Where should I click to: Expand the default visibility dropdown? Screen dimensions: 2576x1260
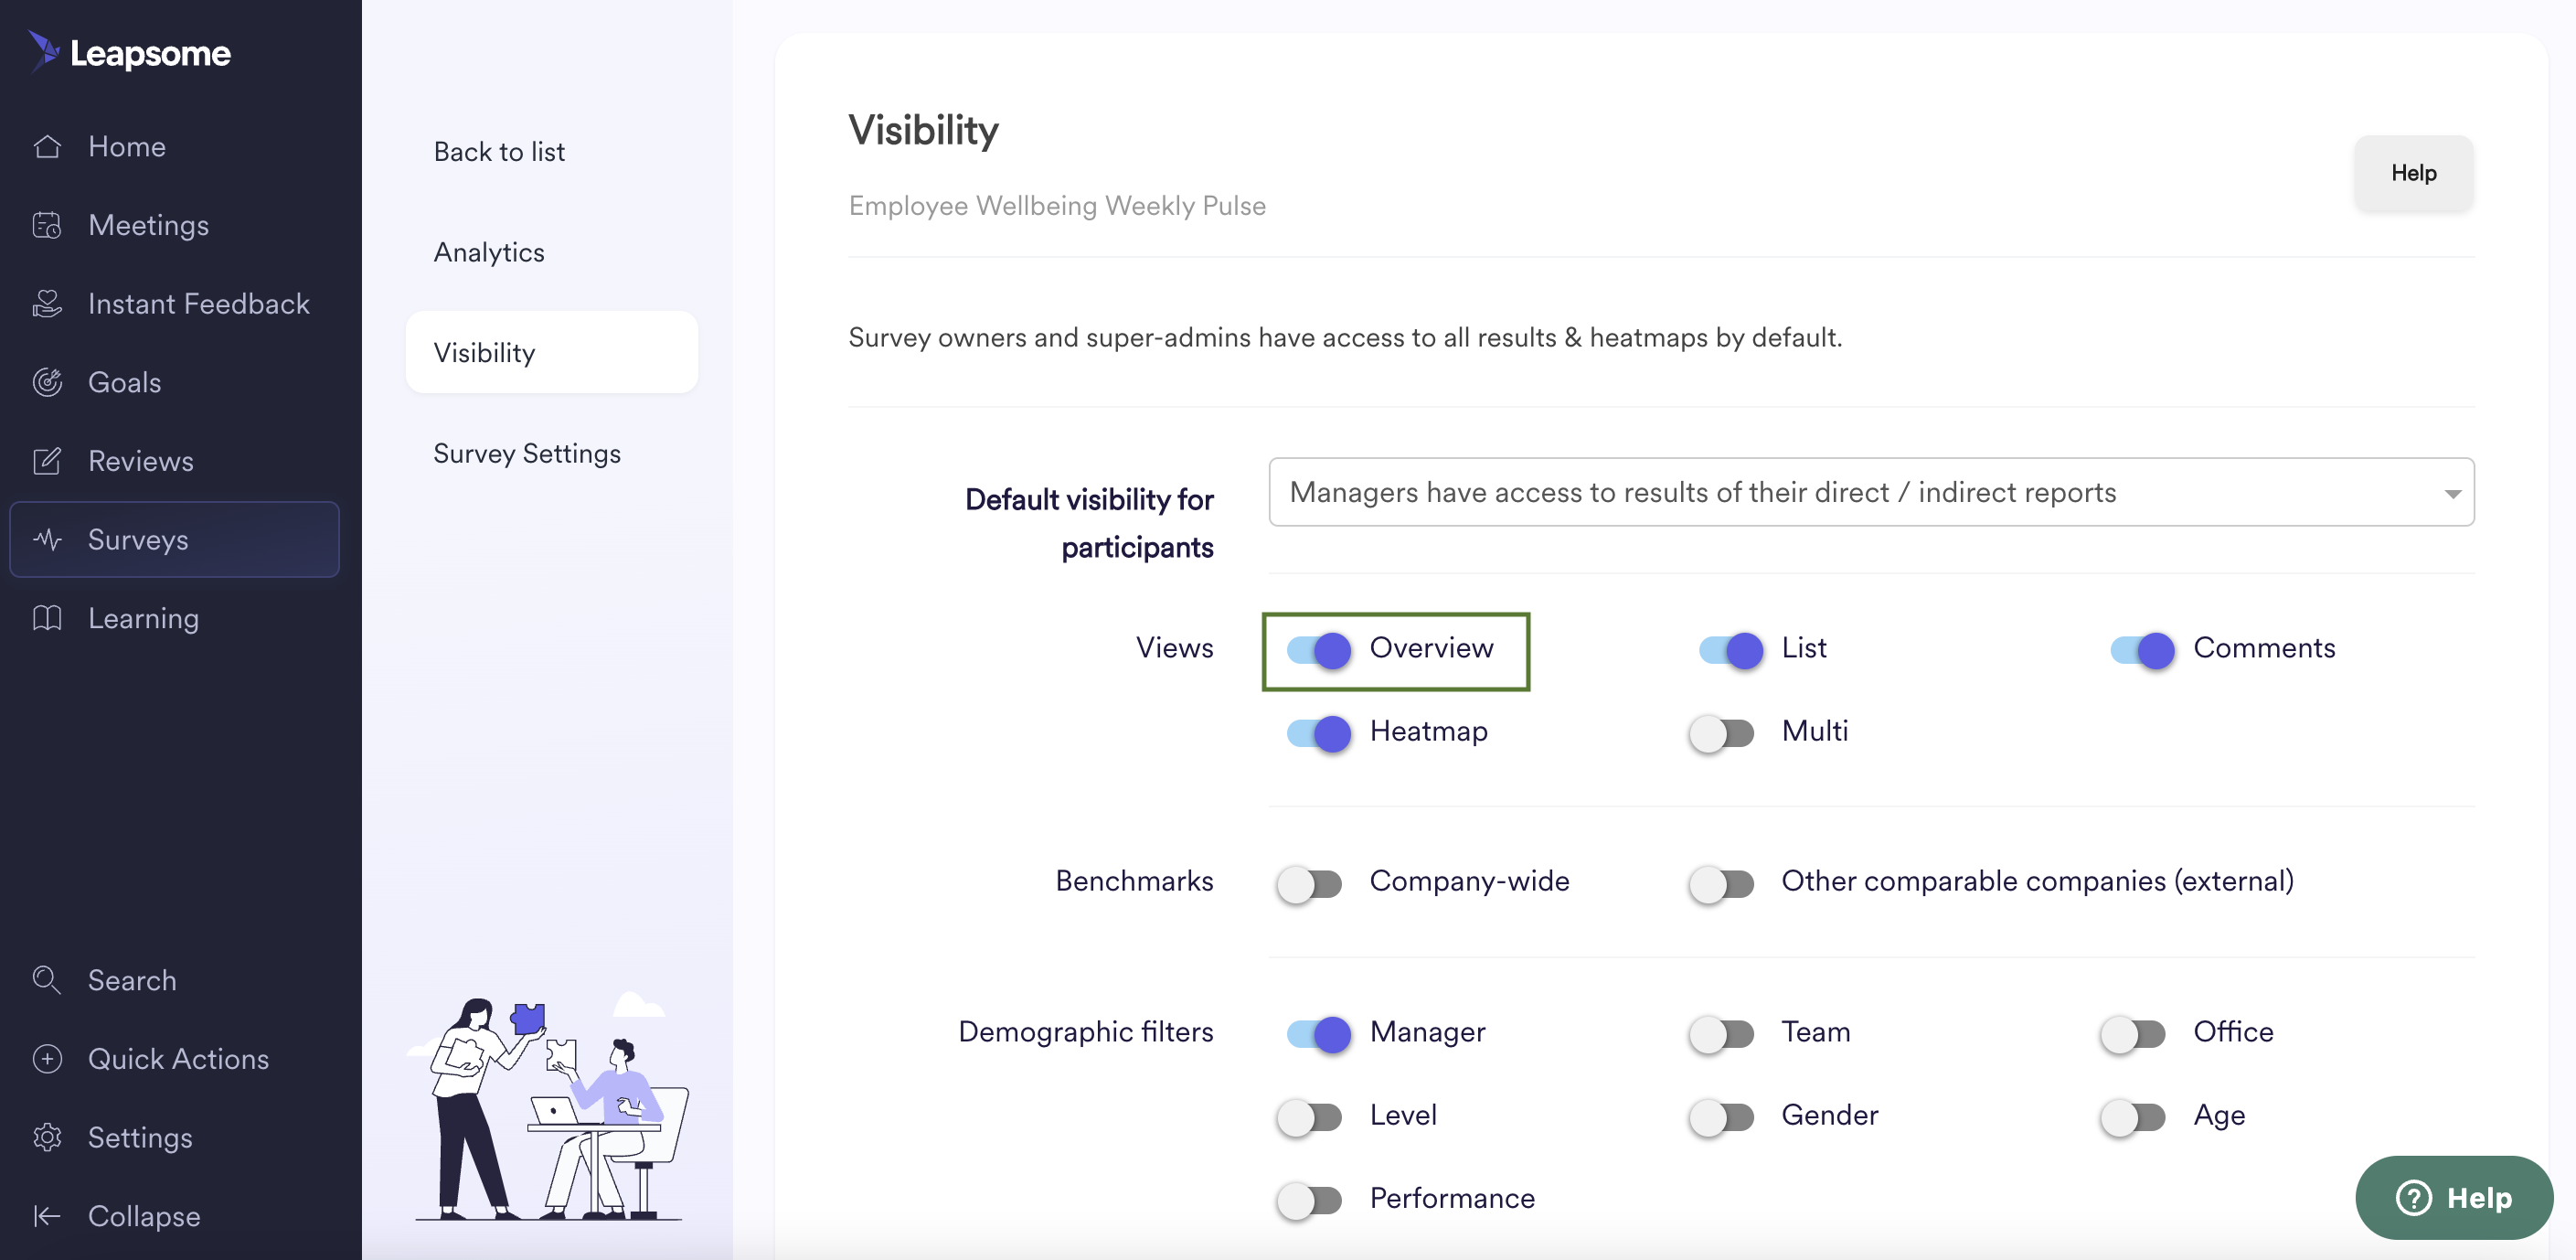click(x=1871, y=492)
